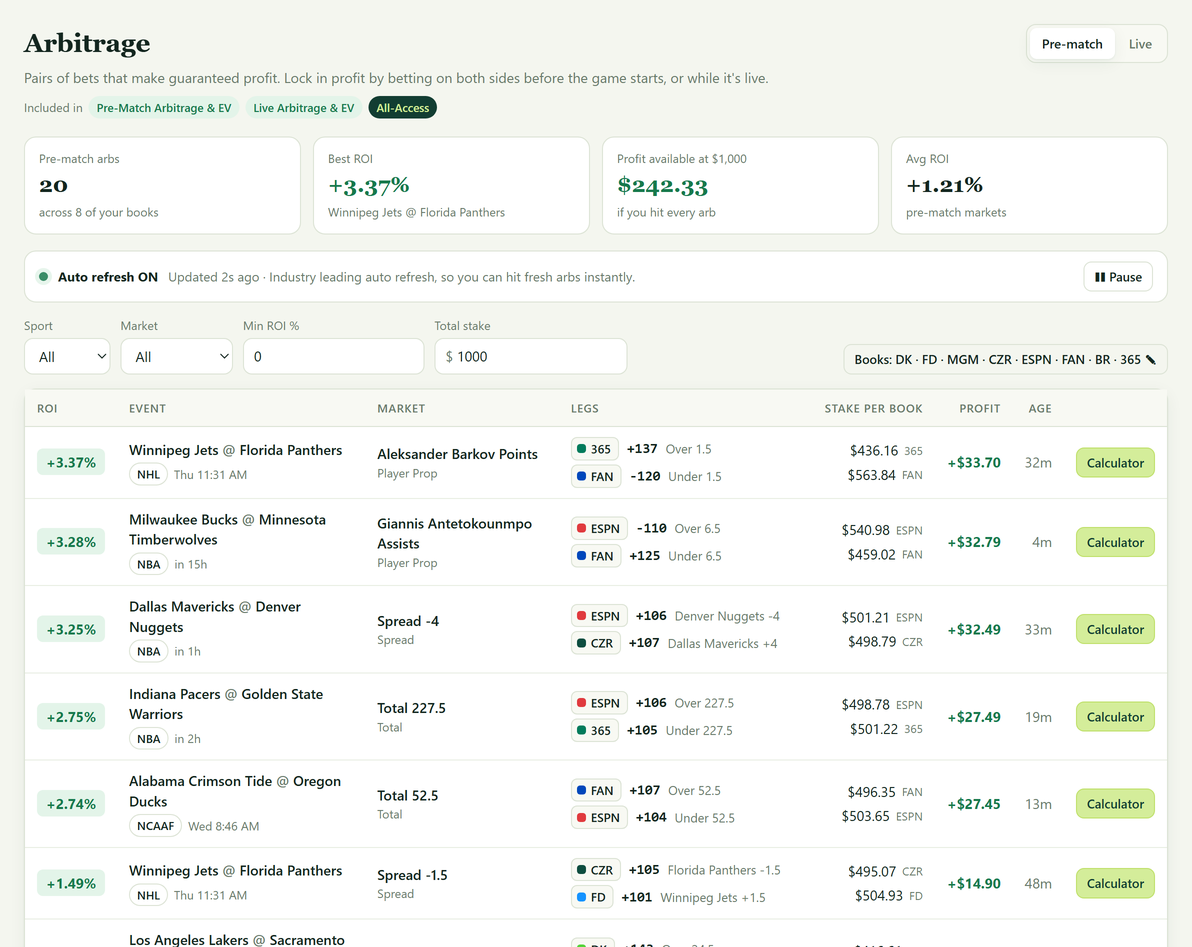1192x947 pixels.
Task: Edit the Books list via pencil icon
Action: [x=1151, y=359]
